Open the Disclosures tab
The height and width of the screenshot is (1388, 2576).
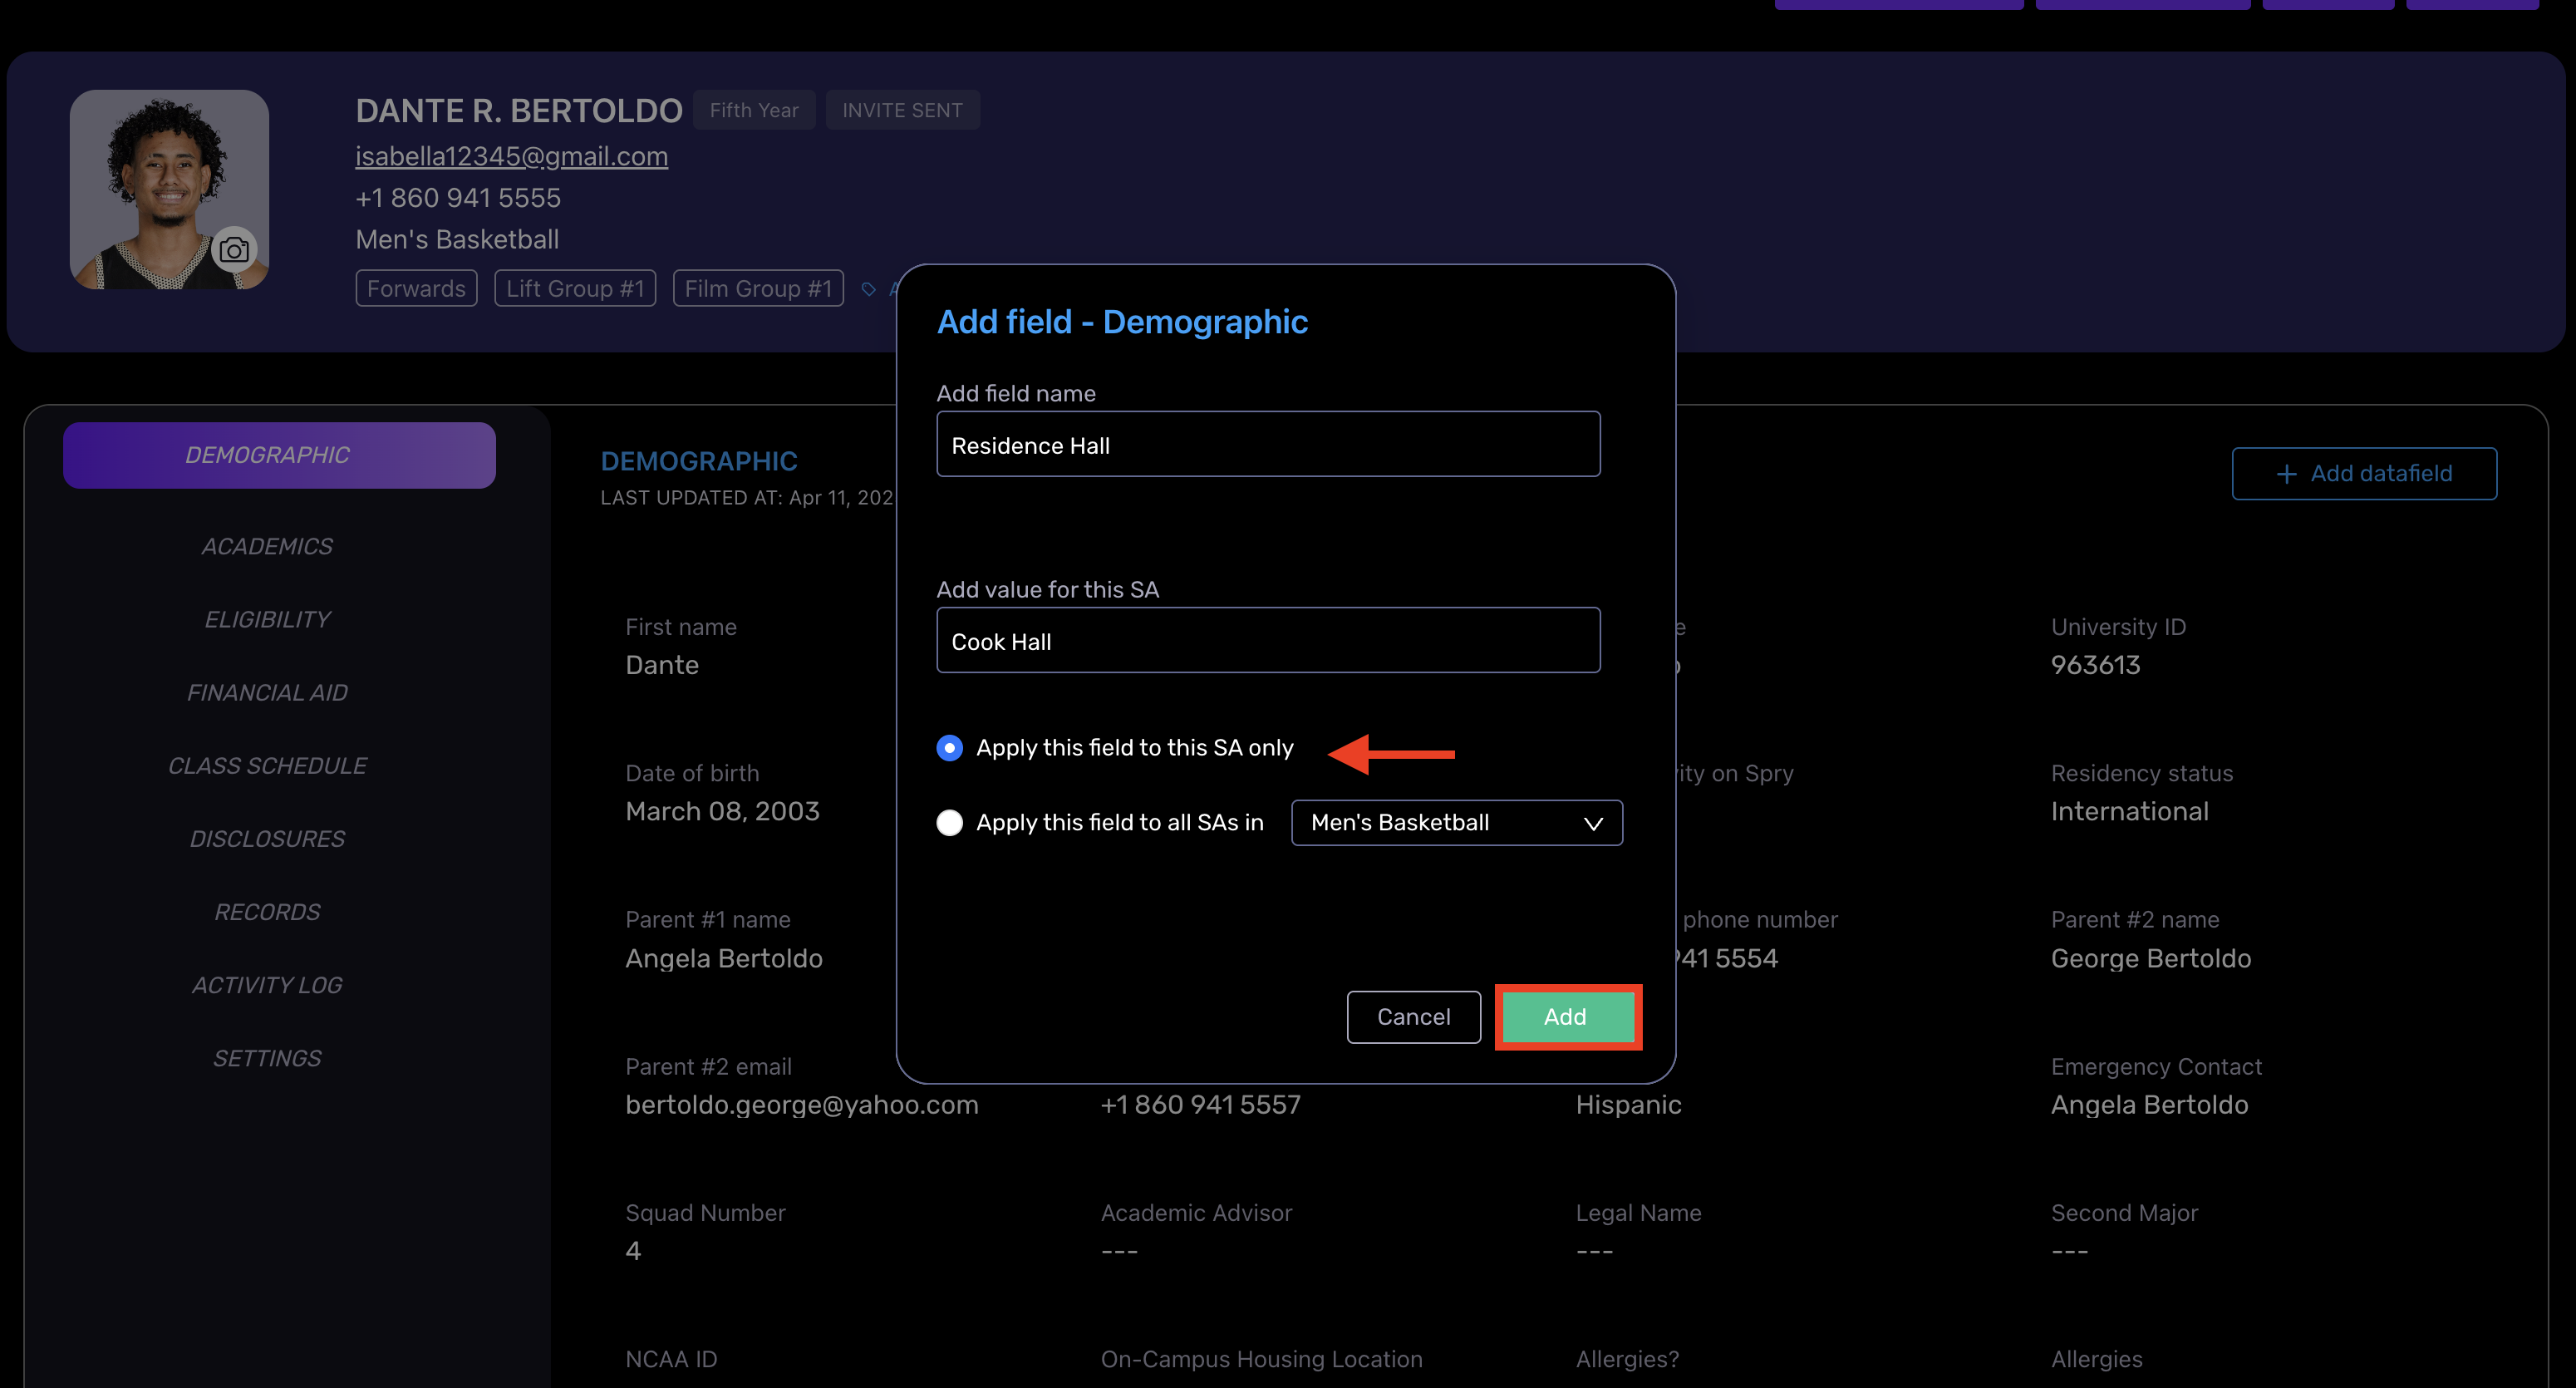(267, 839)
